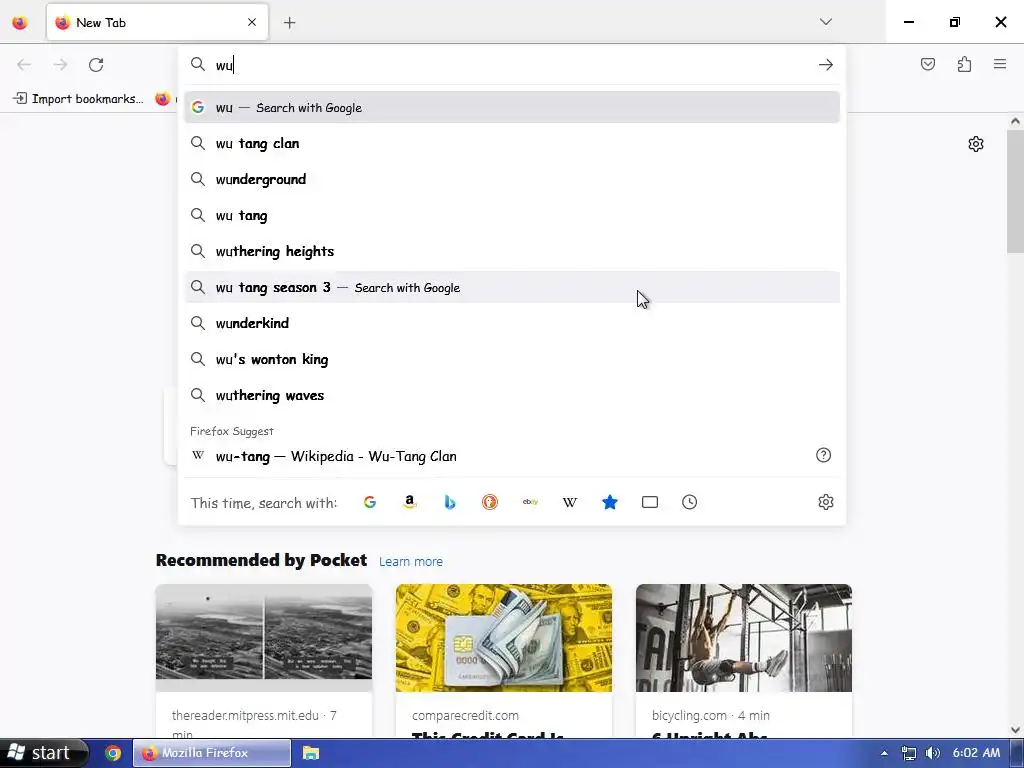This screenshot has height=768, width=1024.
Task: Open the Firefox application menu
Action: (x=1000, y=64)
